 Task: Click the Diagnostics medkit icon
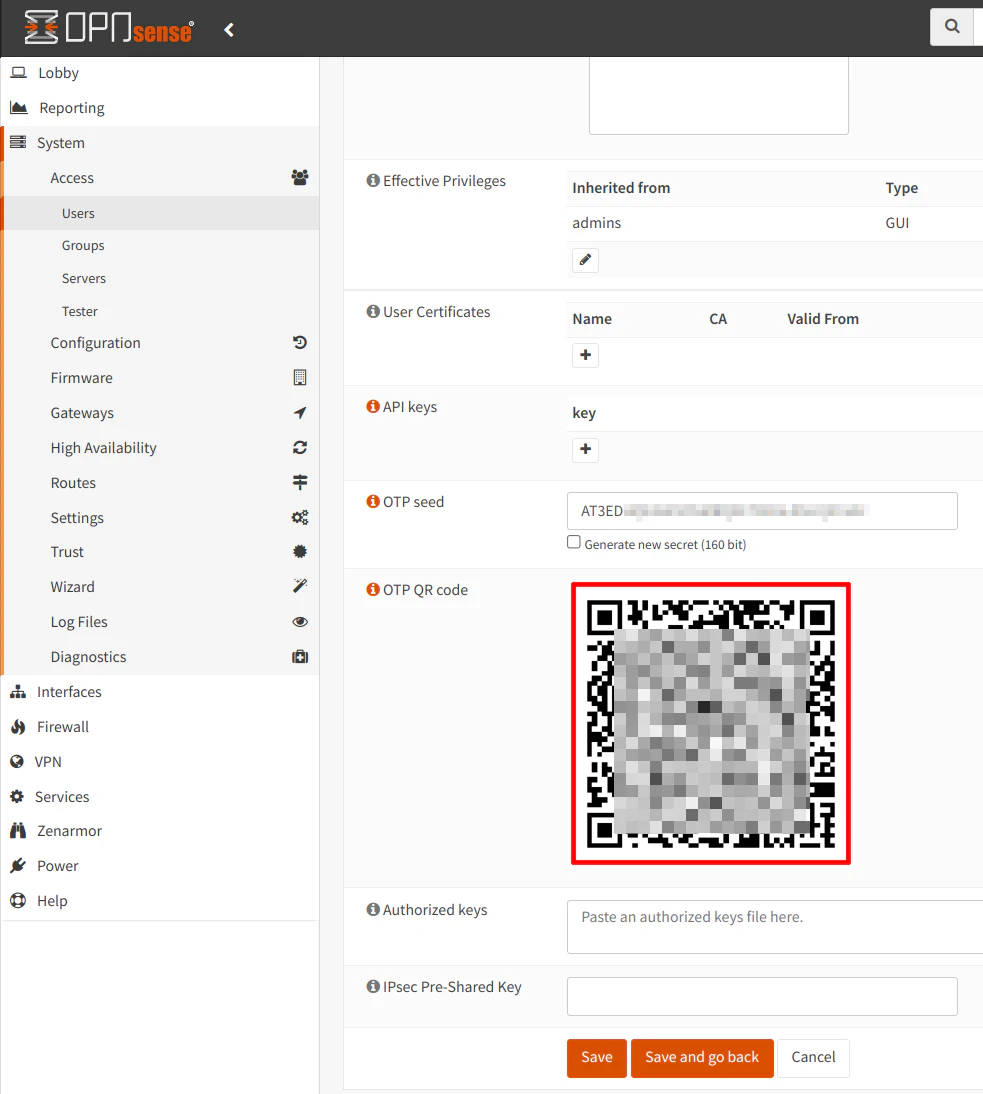tap(300, 657)
